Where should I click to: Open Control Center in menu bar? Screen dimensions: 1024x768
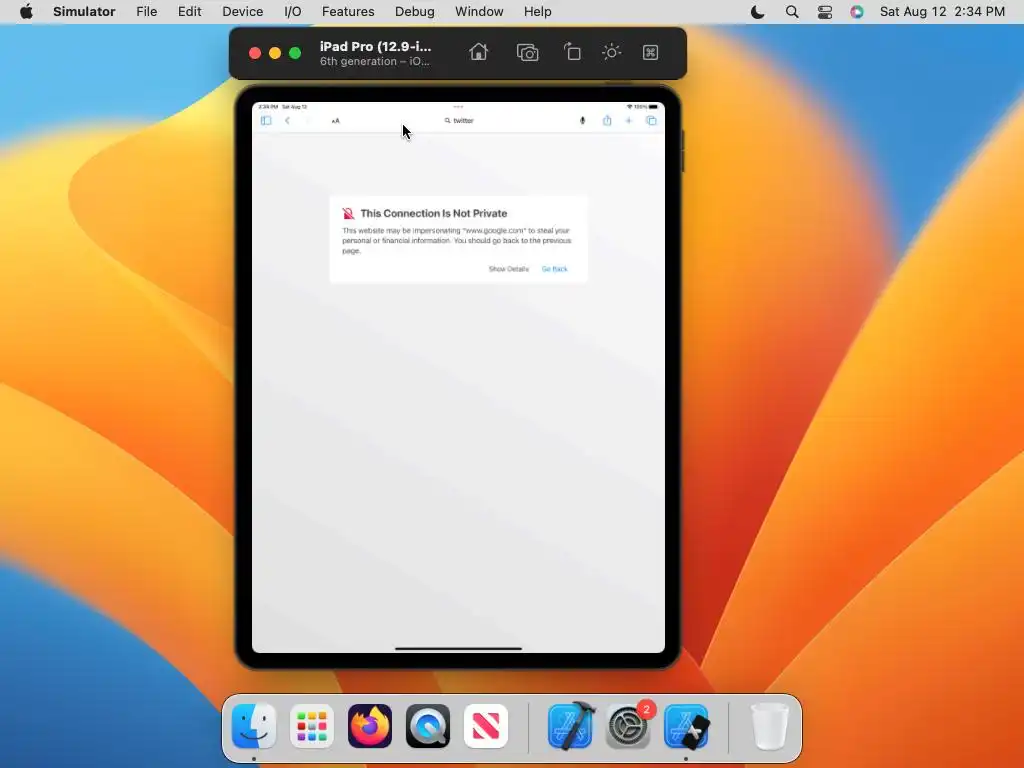click(825, 12)
